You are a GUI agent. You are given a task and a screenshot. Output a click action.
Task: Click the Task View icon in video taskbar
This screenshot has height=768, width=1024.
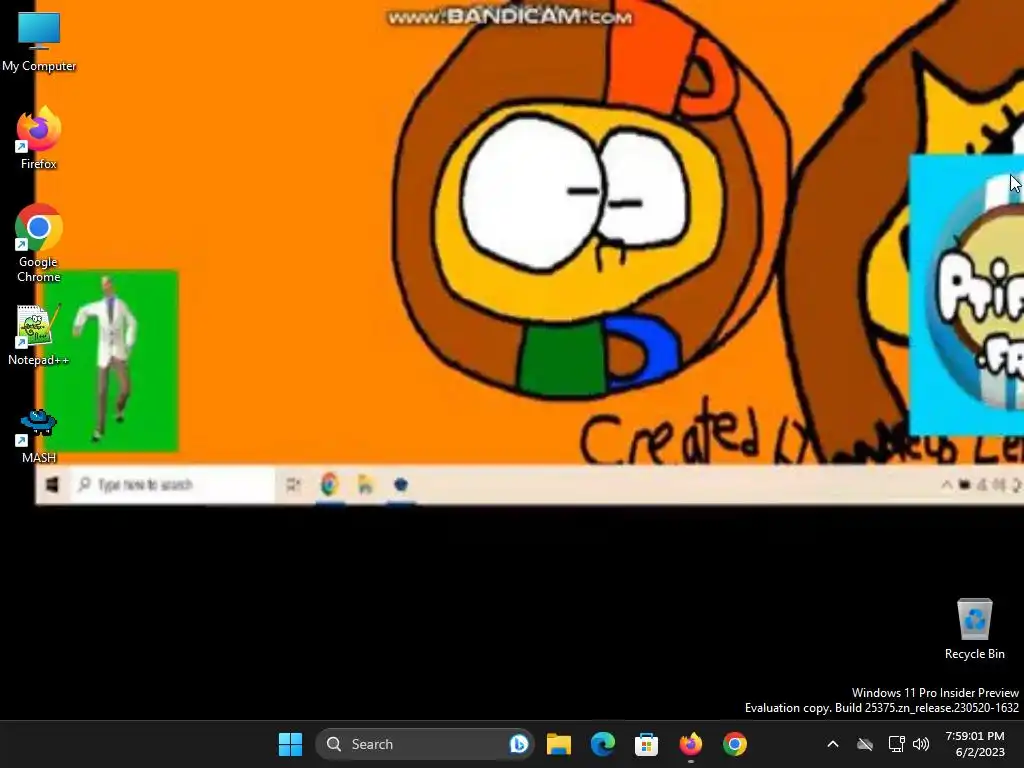[x=293, y=485]
